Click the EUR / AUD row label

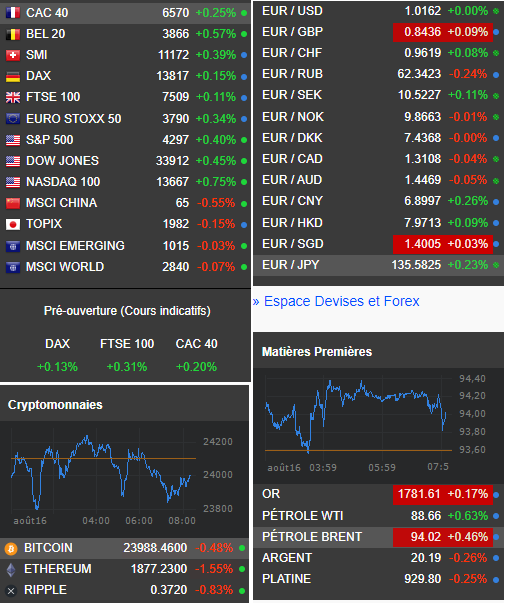coord(292,180)
